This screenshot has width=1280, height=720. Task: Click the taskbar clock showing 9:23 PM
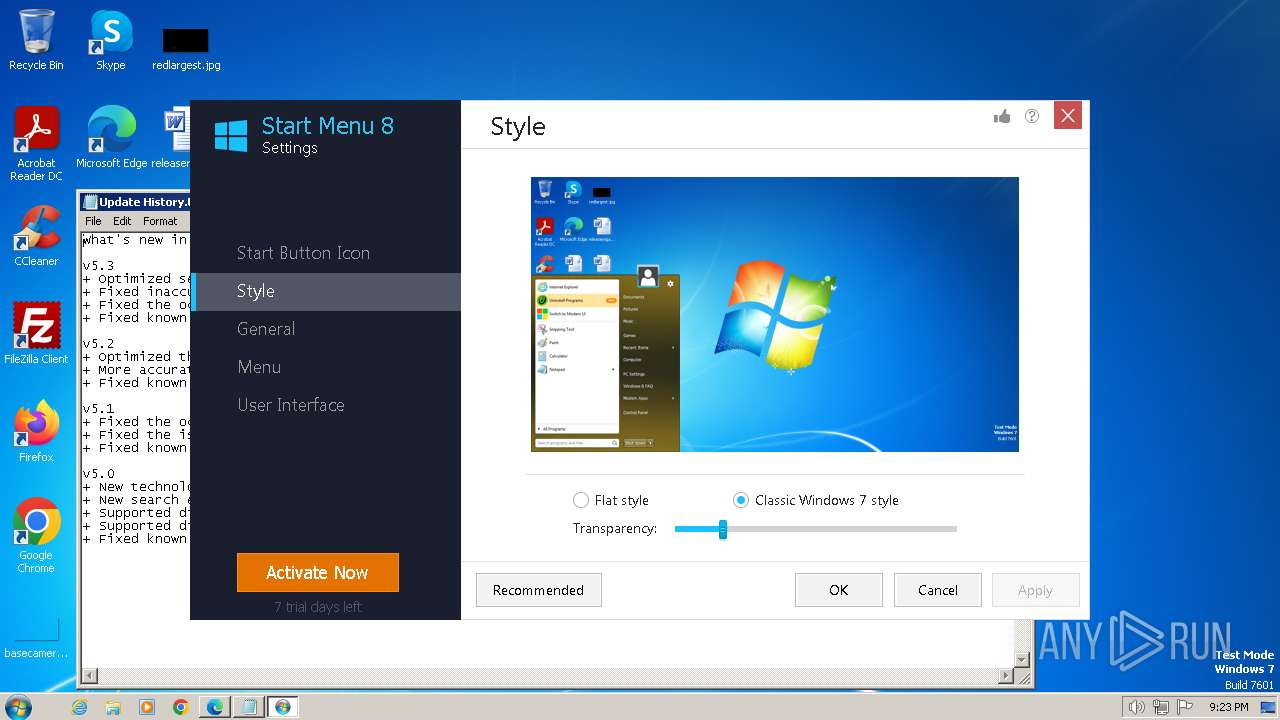(x=1228, y=707)
